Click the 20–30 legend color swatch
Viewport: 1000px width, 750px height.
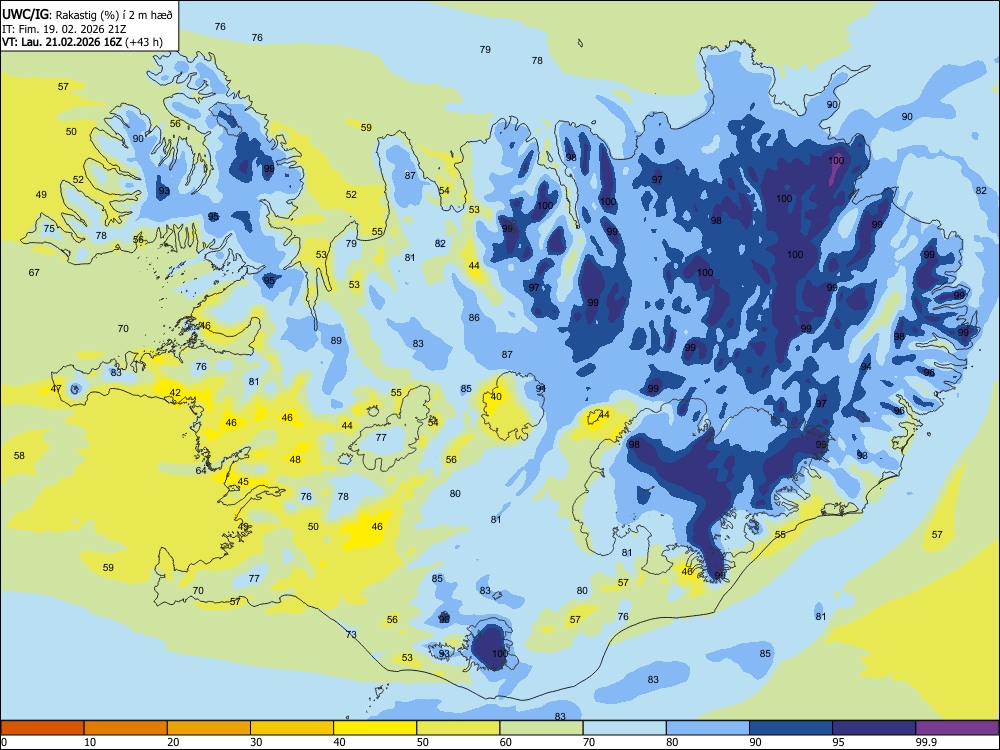click(x=209, y=728)
